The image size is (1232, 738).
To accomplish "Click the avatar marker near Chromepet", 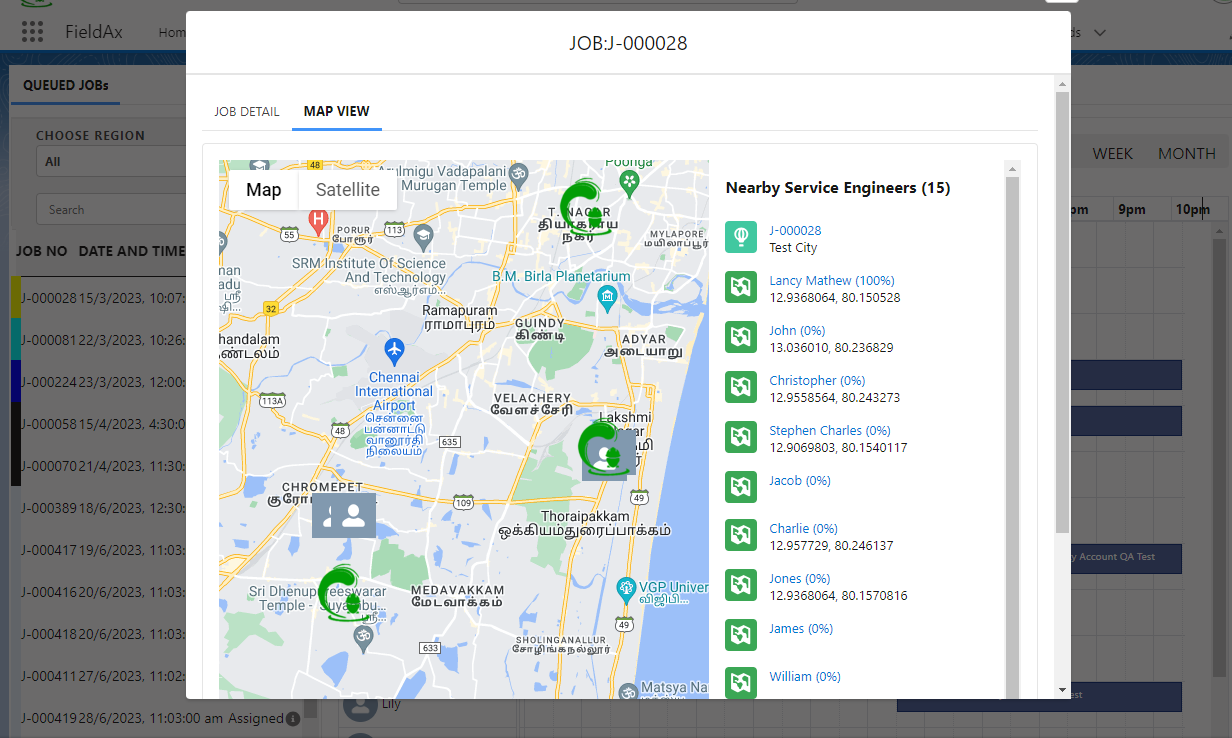I will coord(344,515).
